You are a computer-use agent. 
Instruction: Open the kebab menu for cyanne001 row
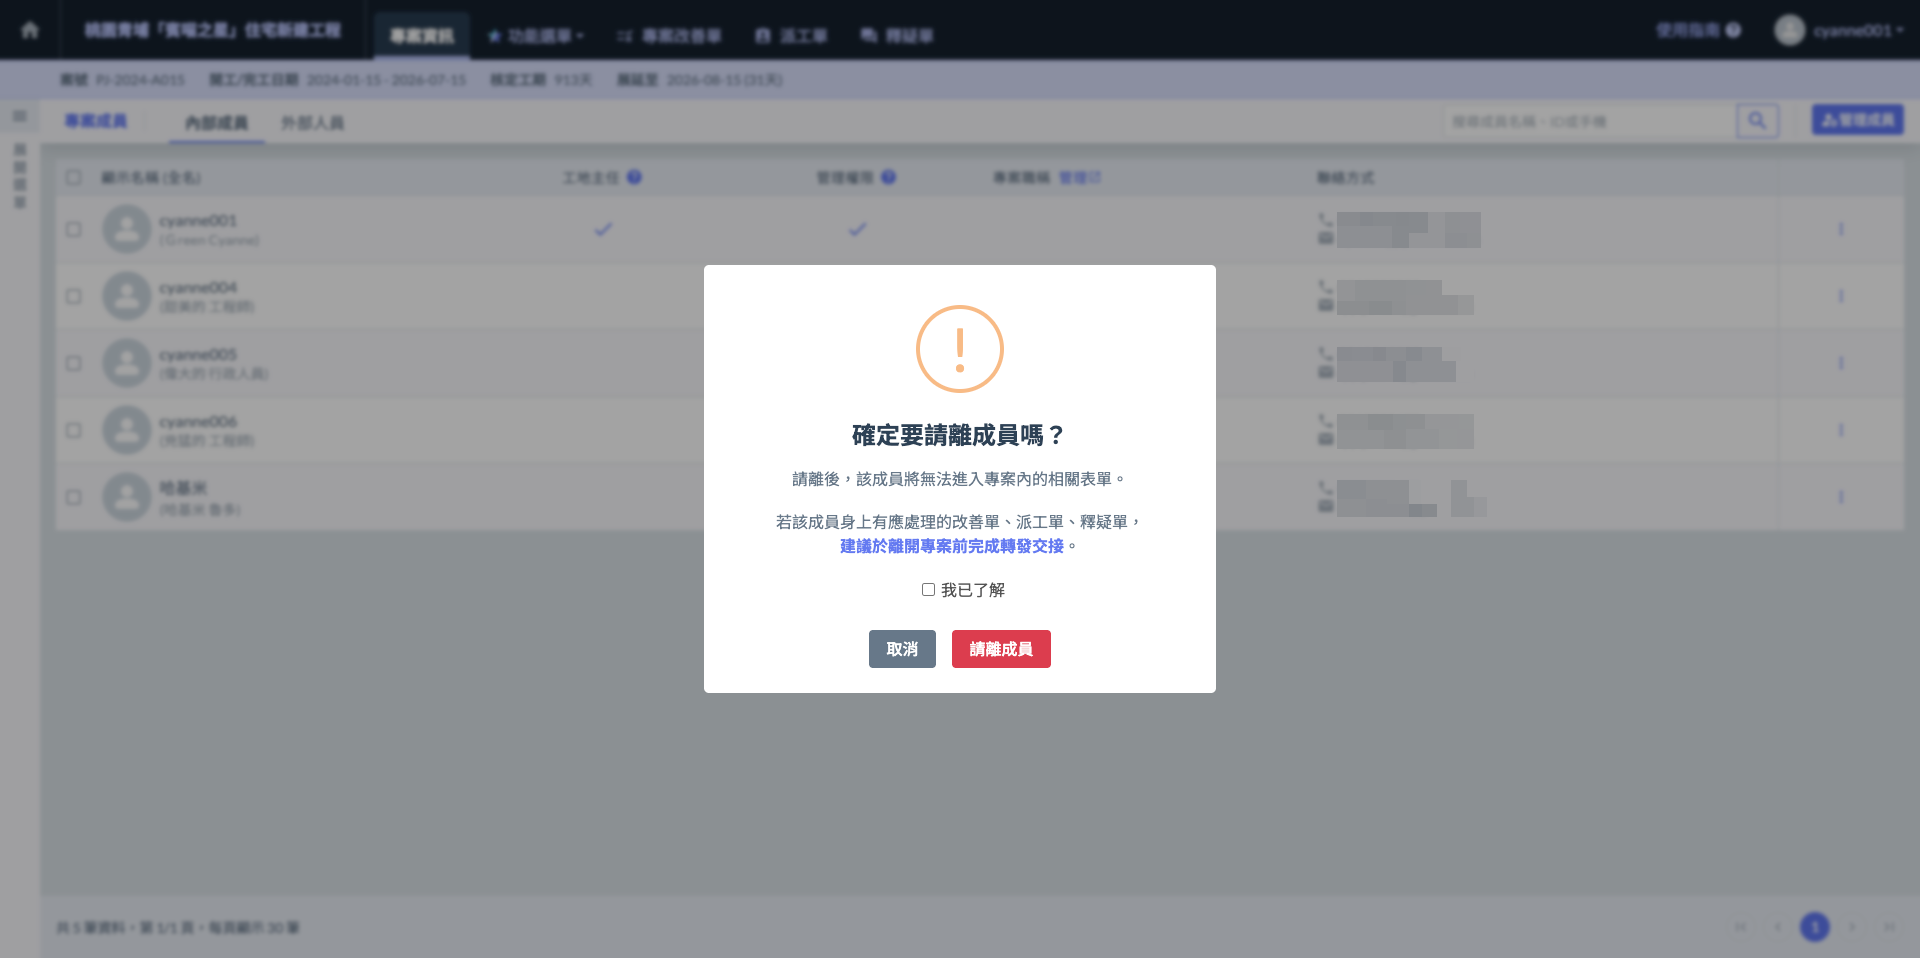(1840, 229)
